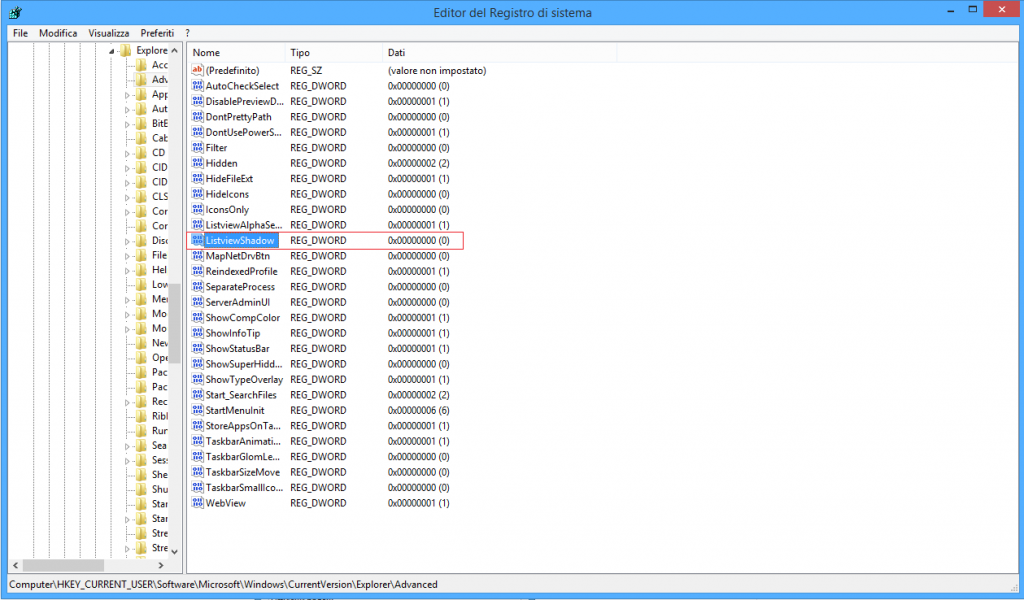Expand the CLS tree node

point(127,197)
